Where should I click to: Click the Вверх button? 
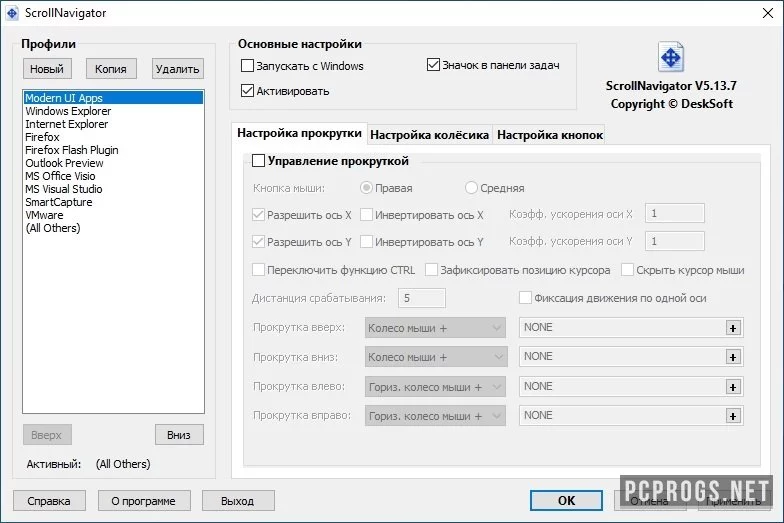point(47,434)
